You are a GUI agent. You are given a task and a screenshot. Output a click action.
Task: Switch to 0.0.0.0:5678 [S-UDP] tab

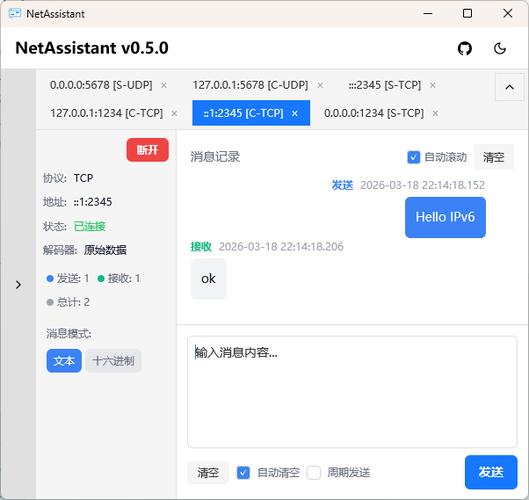click(x=101, y=85)
